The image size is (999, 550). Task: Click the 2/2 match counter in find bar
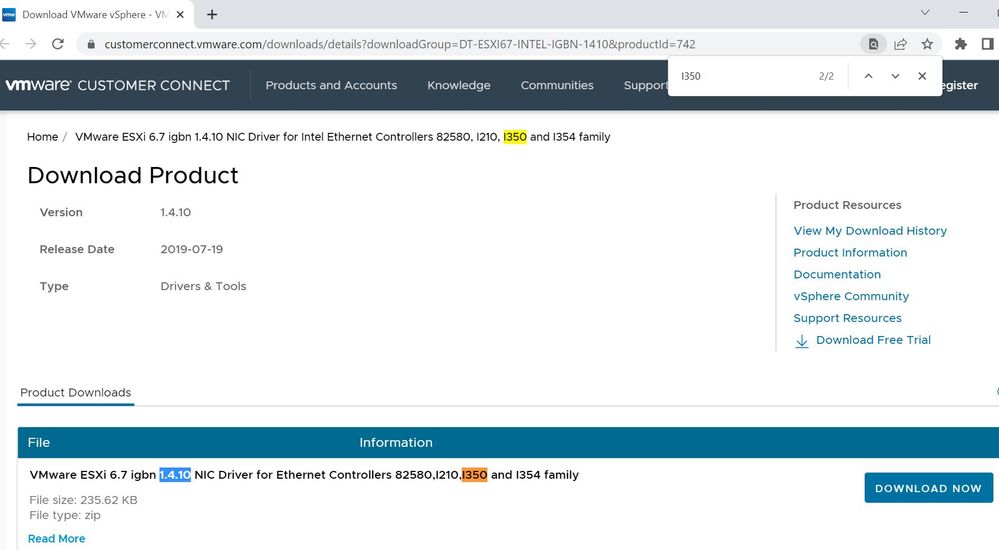pos(826,76)
